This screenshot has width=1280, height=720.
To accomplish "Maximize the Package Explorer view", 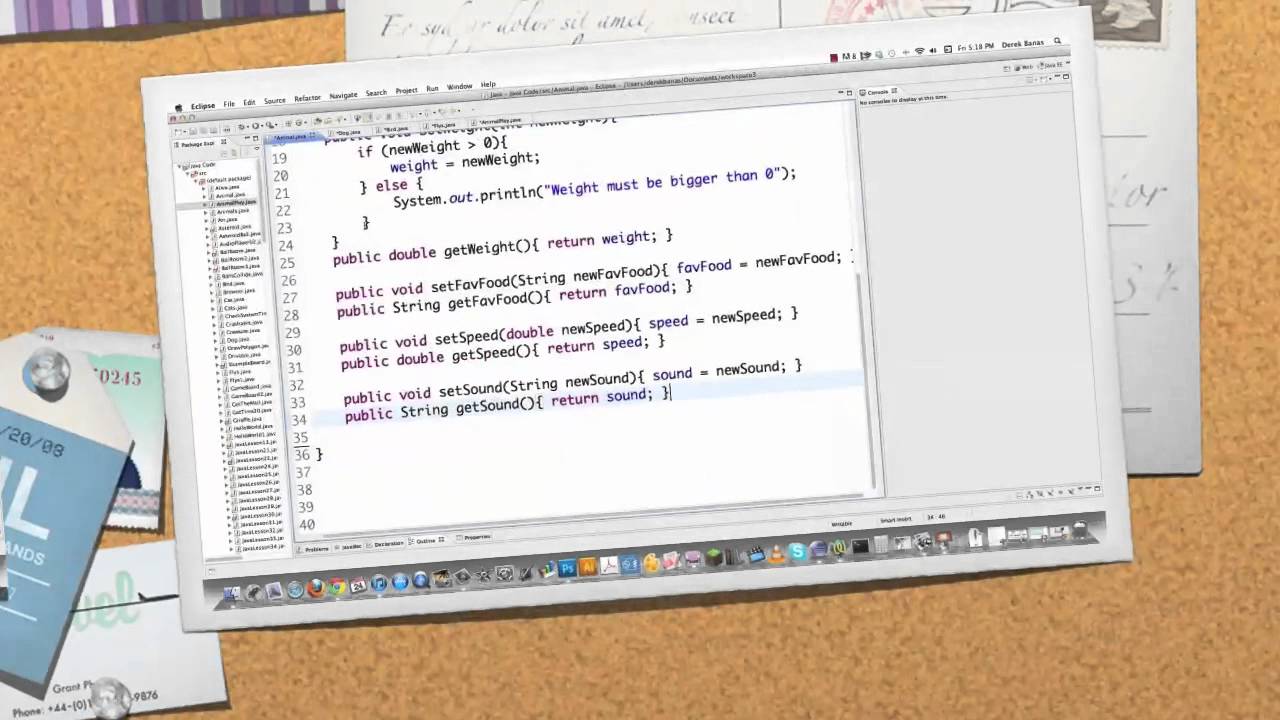I will [x=255, y=138].
